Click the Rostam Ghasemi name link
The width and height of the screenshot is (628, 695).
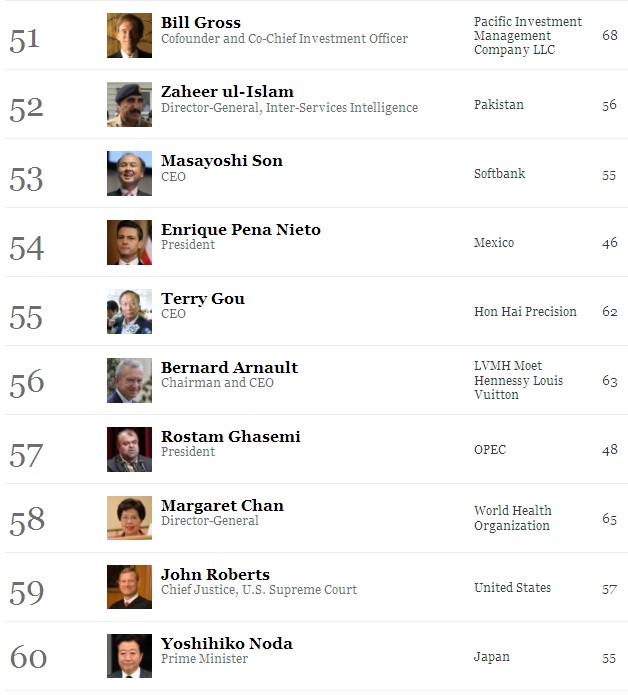click(x=230, y=437)
